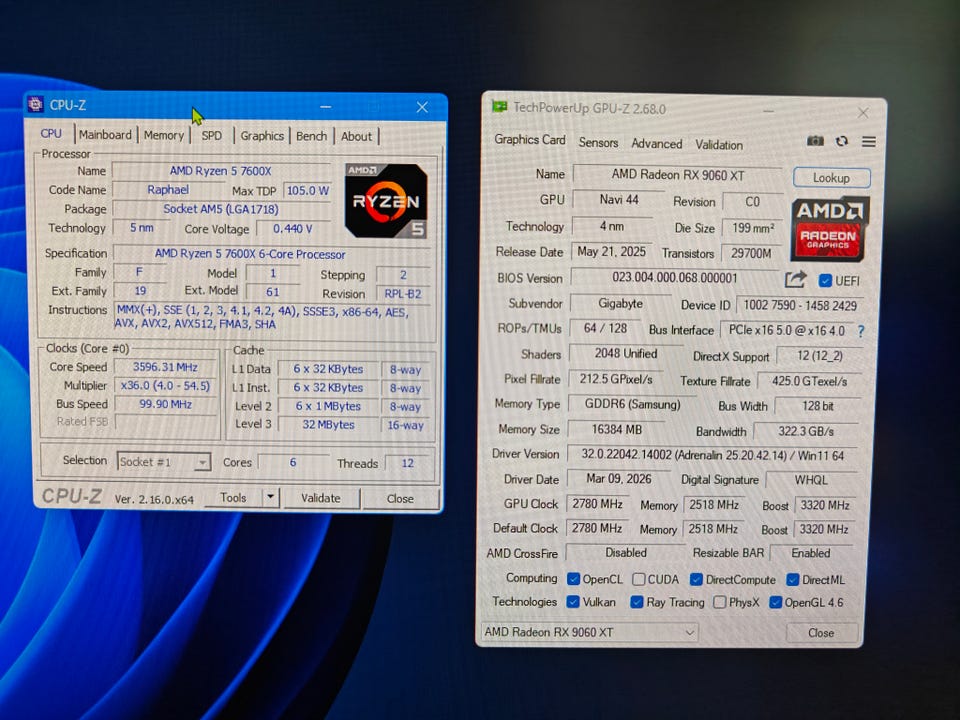
Task: Open the Bench tab
Action: 312,136
